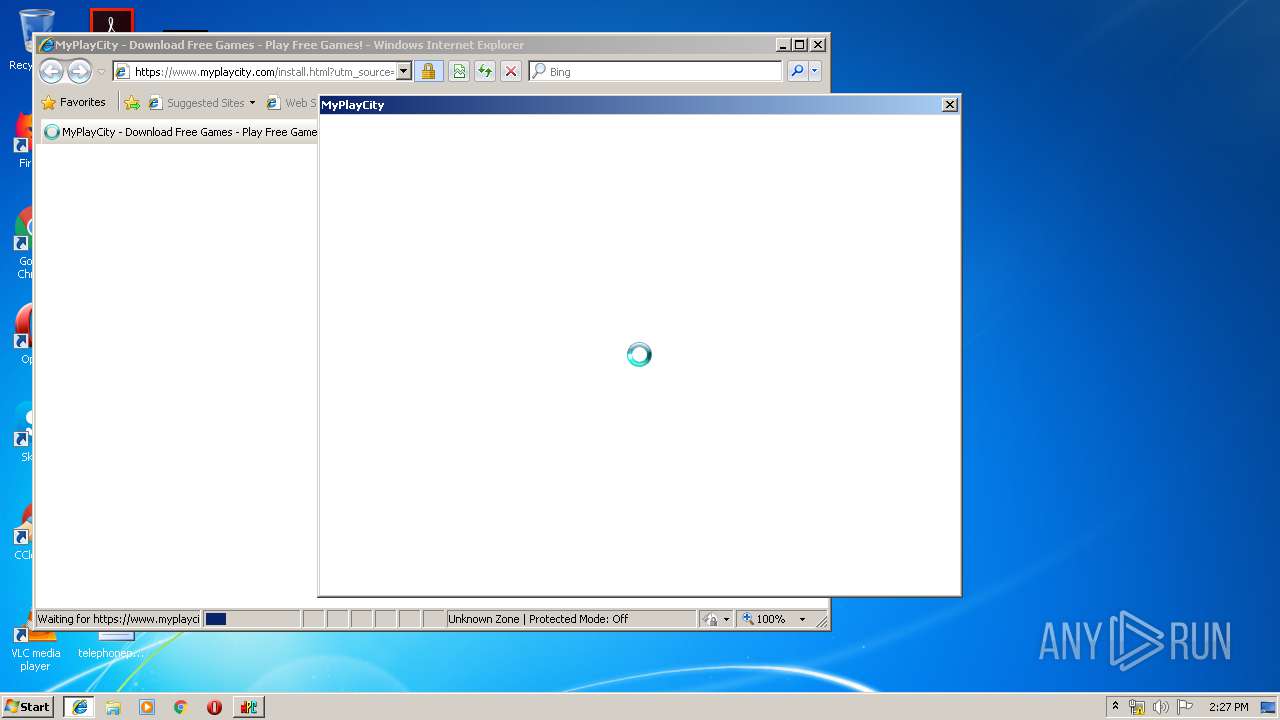1280x720 pixels.
Task: Click the Show Desktop button
Action: click(x=1269, y=706)
